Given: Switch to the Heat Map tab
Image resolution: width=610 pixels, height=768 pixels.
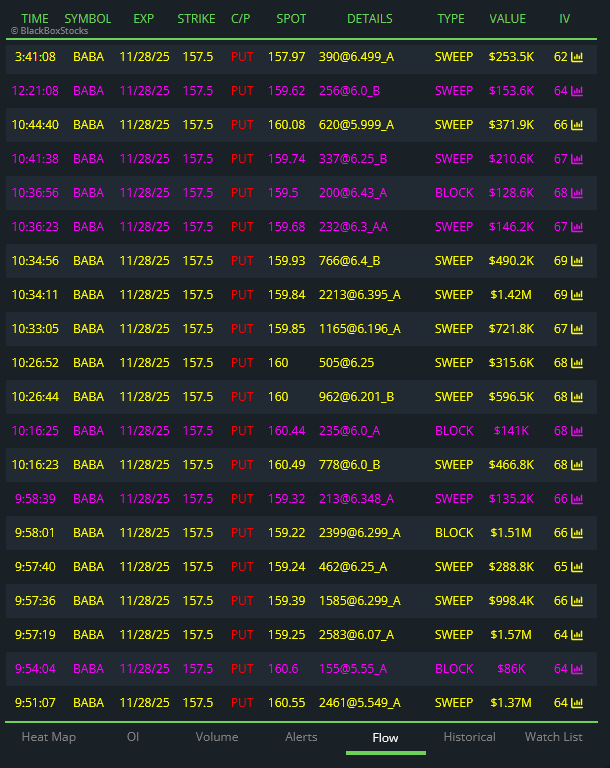Looking at the screenshot, I should pos(49,737).
